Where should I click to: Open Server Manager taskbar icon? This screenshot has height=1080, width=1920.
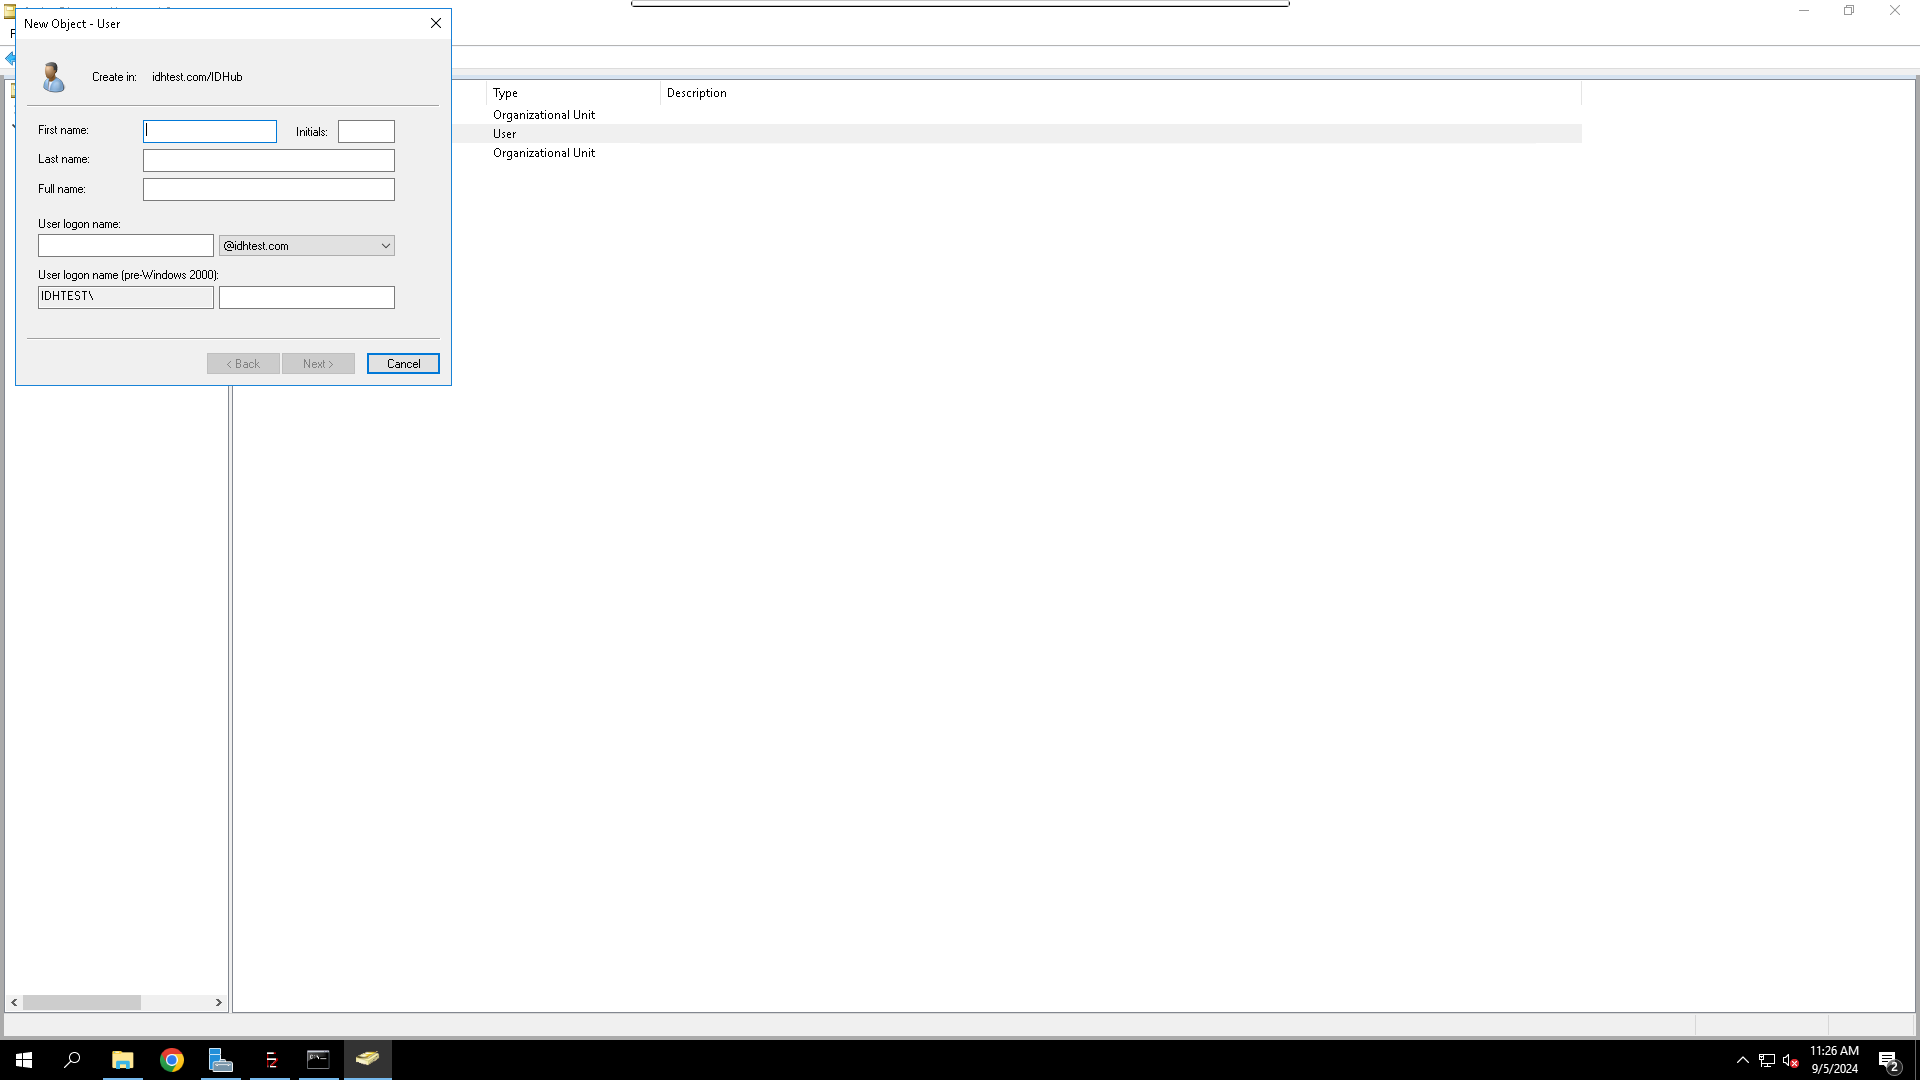(220, 1060)
